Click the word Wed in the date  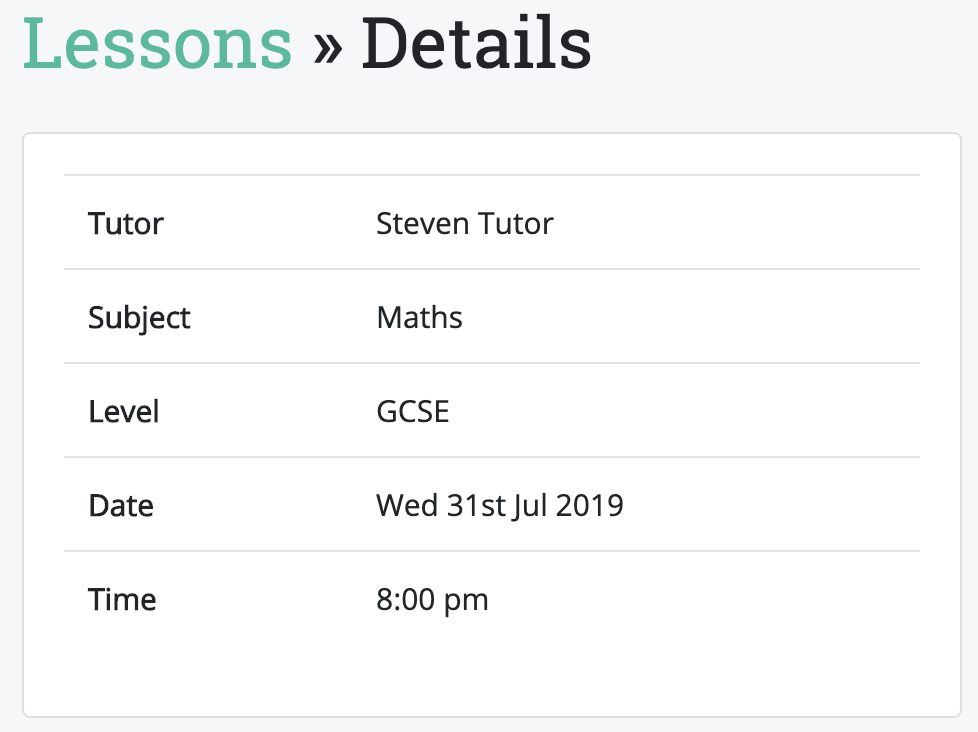(x=407, y=505)
